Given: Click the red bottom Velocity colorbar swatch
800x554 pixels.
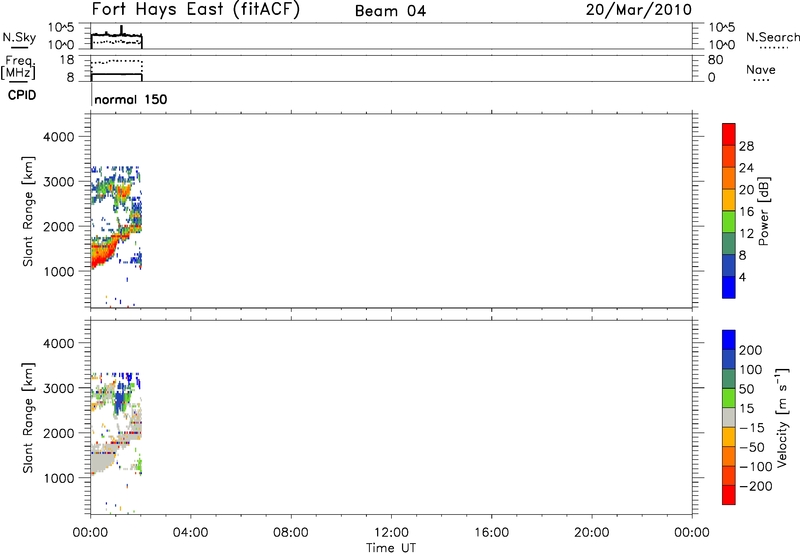Looking at the screenshot, I should click(729, 495).
